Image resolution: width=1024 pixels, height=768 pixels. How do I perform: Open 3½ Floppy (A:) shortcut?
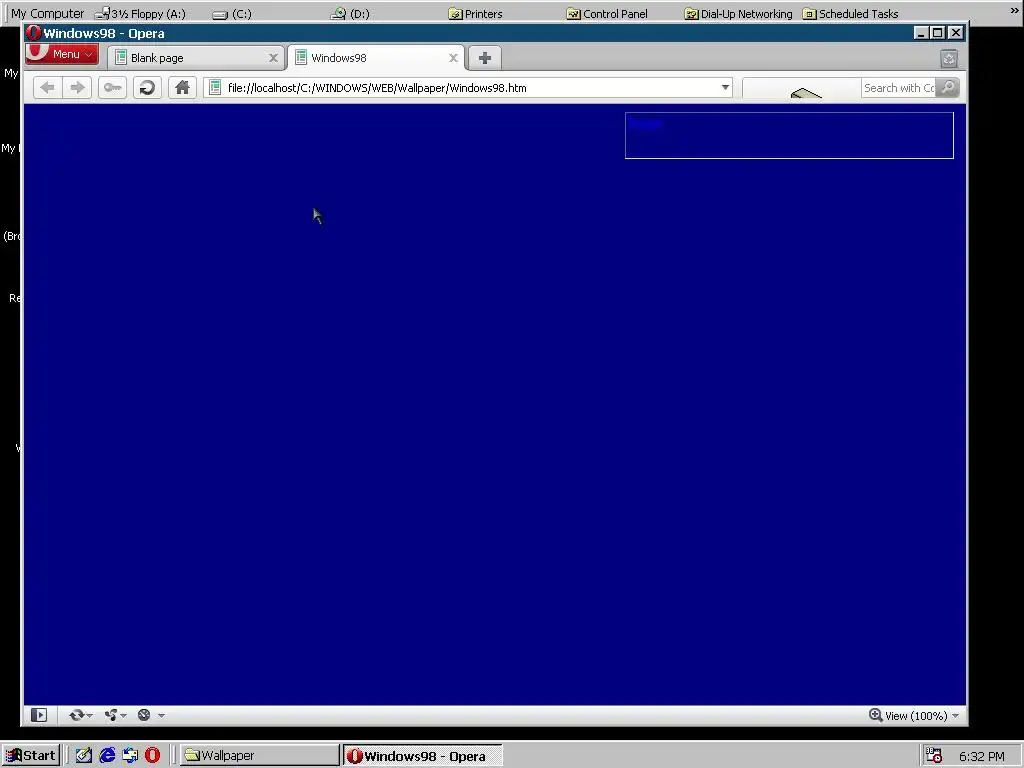(x=140, y=14)
